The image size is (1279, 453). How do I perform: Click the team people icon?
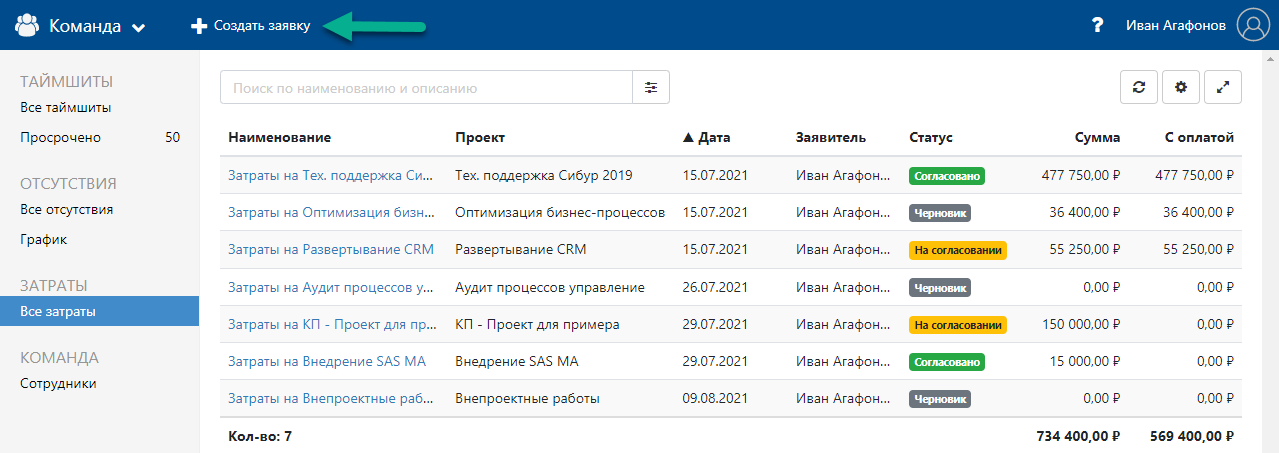[26, 26]
